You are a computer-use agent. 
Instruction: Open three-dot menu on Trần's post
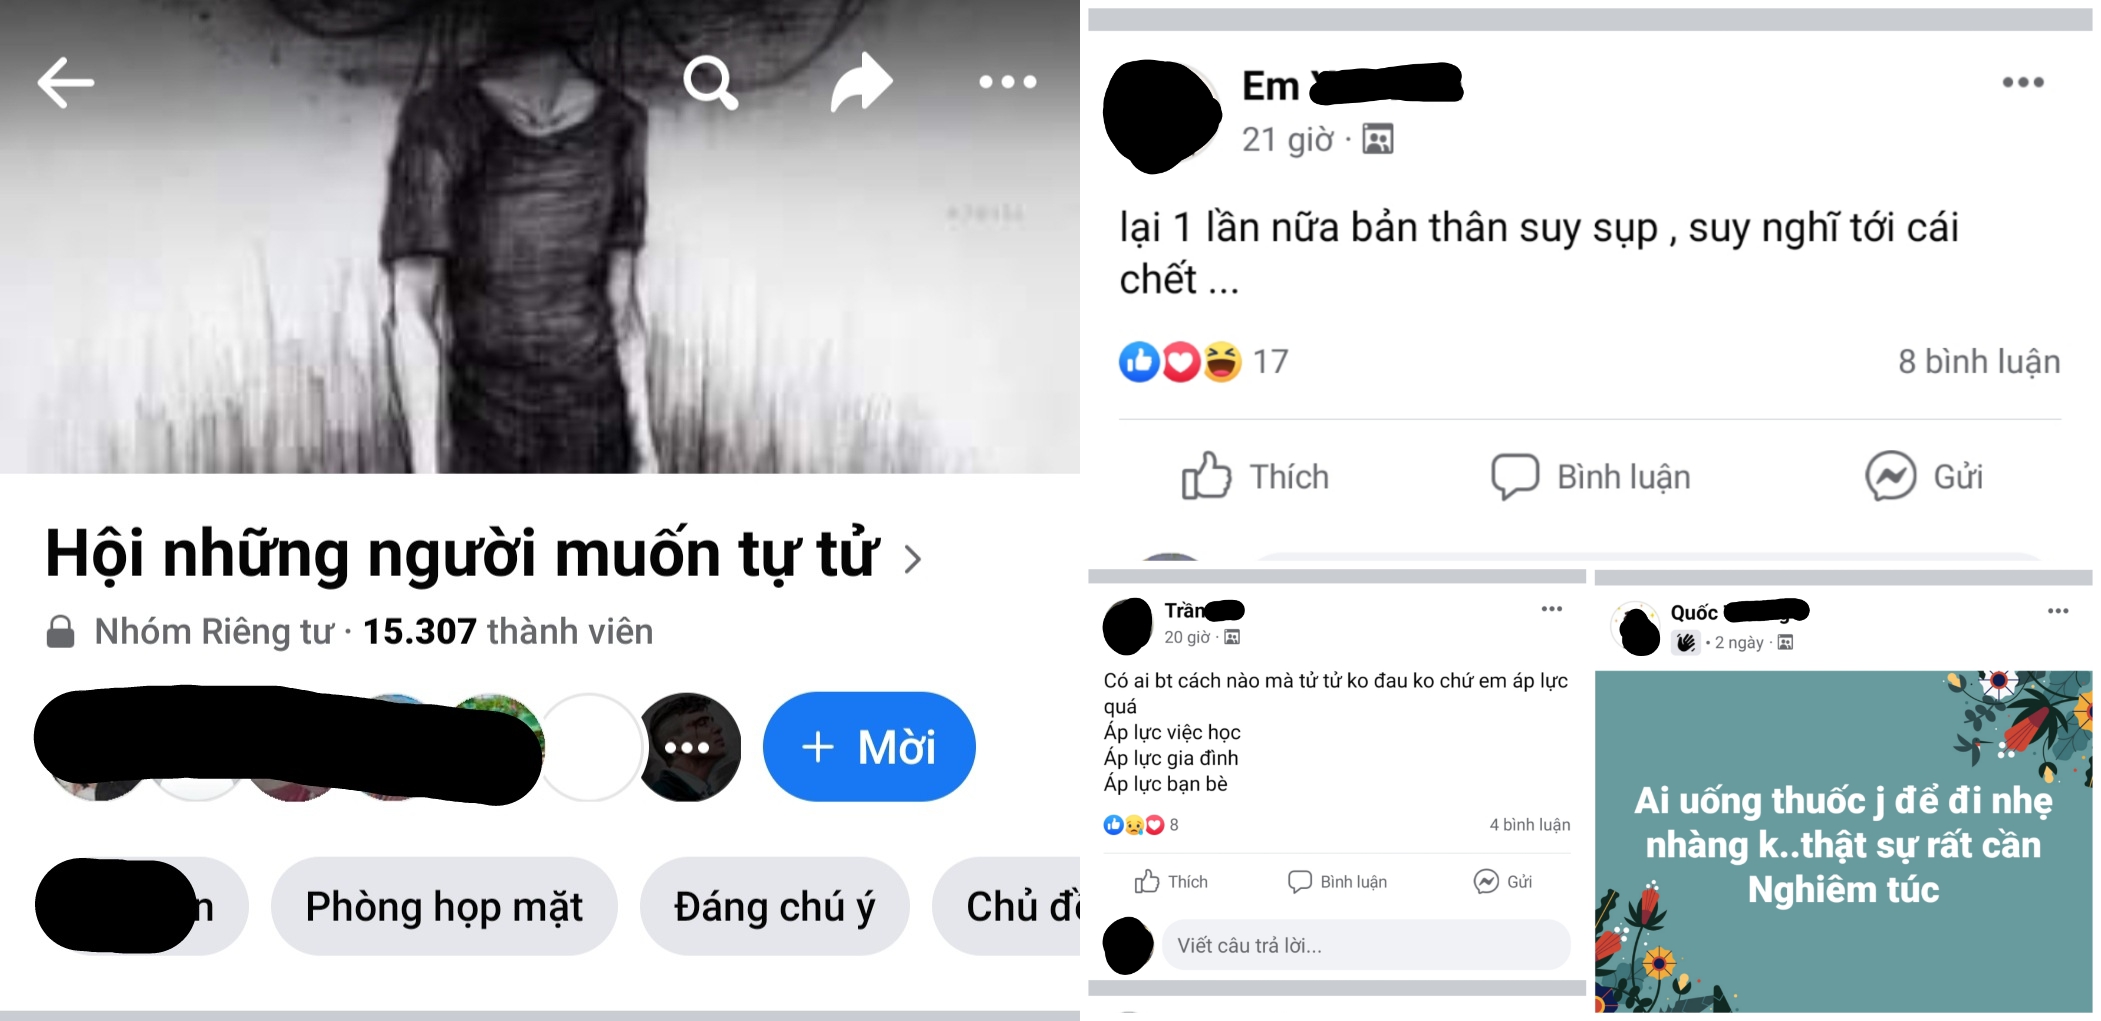tap(1551, 609)
